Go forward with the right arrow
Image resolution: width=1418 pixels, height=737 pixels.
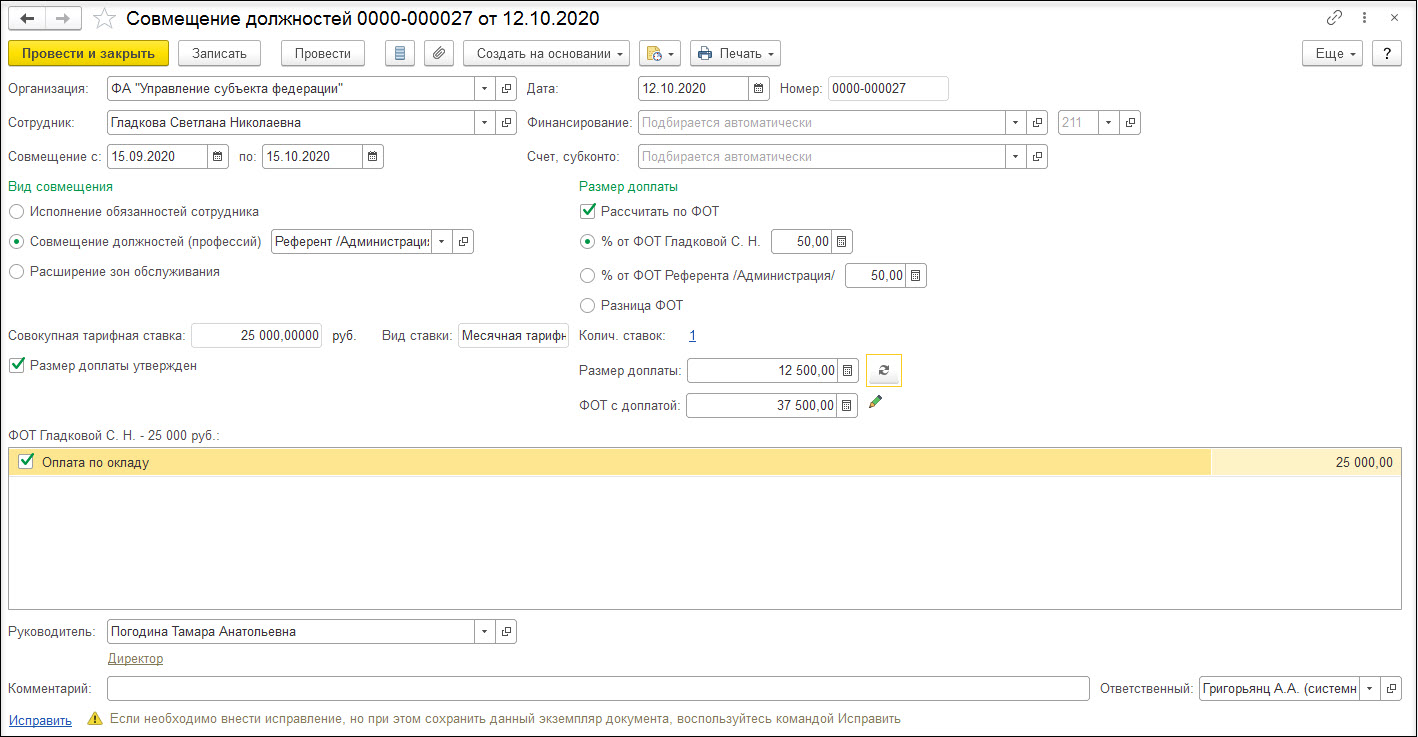point(63,19)
